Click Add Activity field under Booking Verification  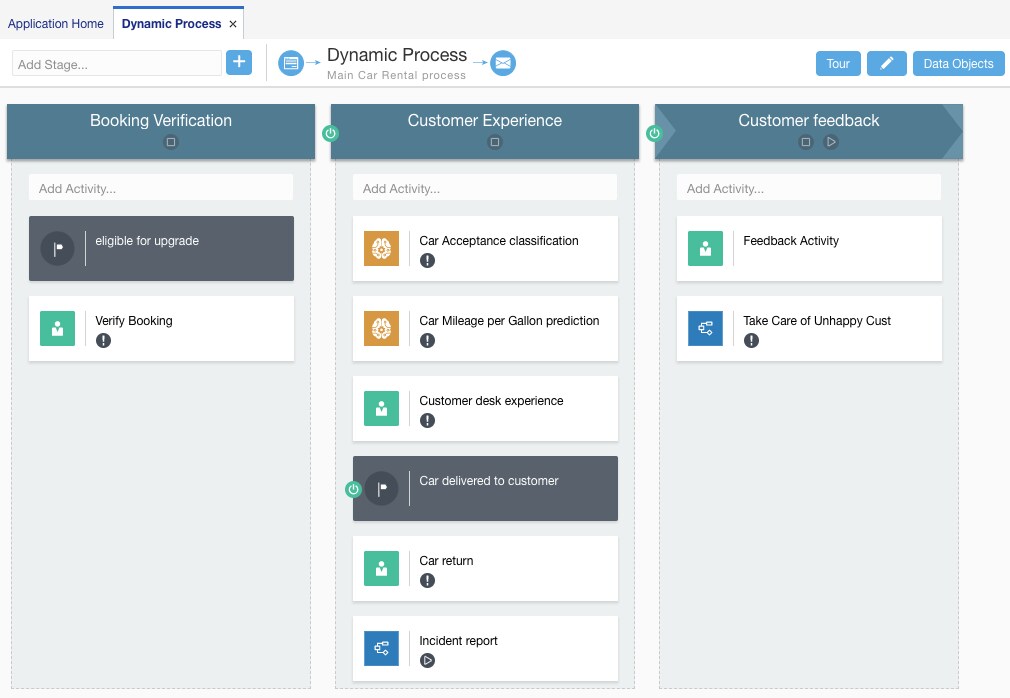[161, 188]
